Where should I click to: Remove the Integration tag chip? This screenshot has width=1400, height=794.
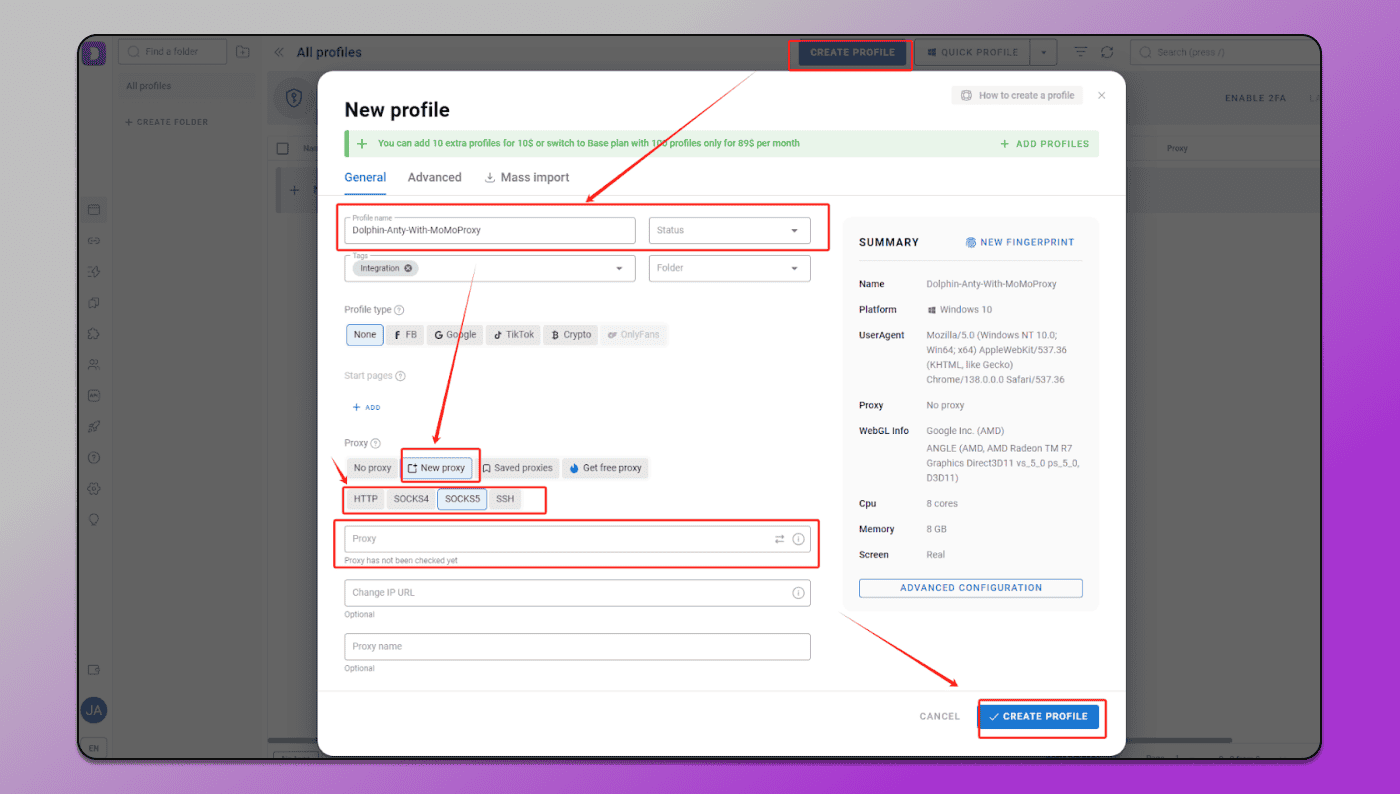[x=408, y=268]
